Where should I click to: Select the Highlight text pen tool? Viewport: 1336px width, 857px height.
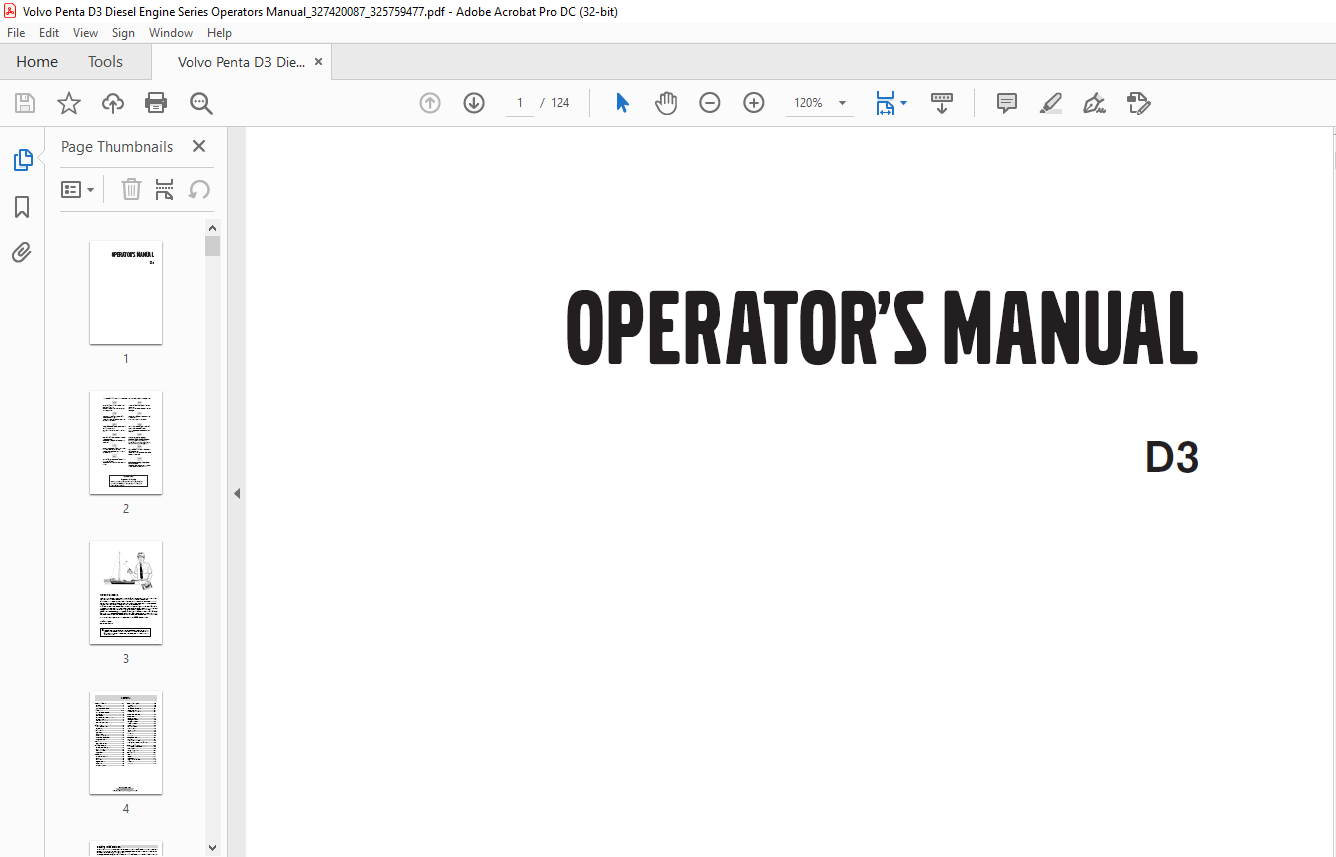pyautogui.click(x=1051, y=103)
